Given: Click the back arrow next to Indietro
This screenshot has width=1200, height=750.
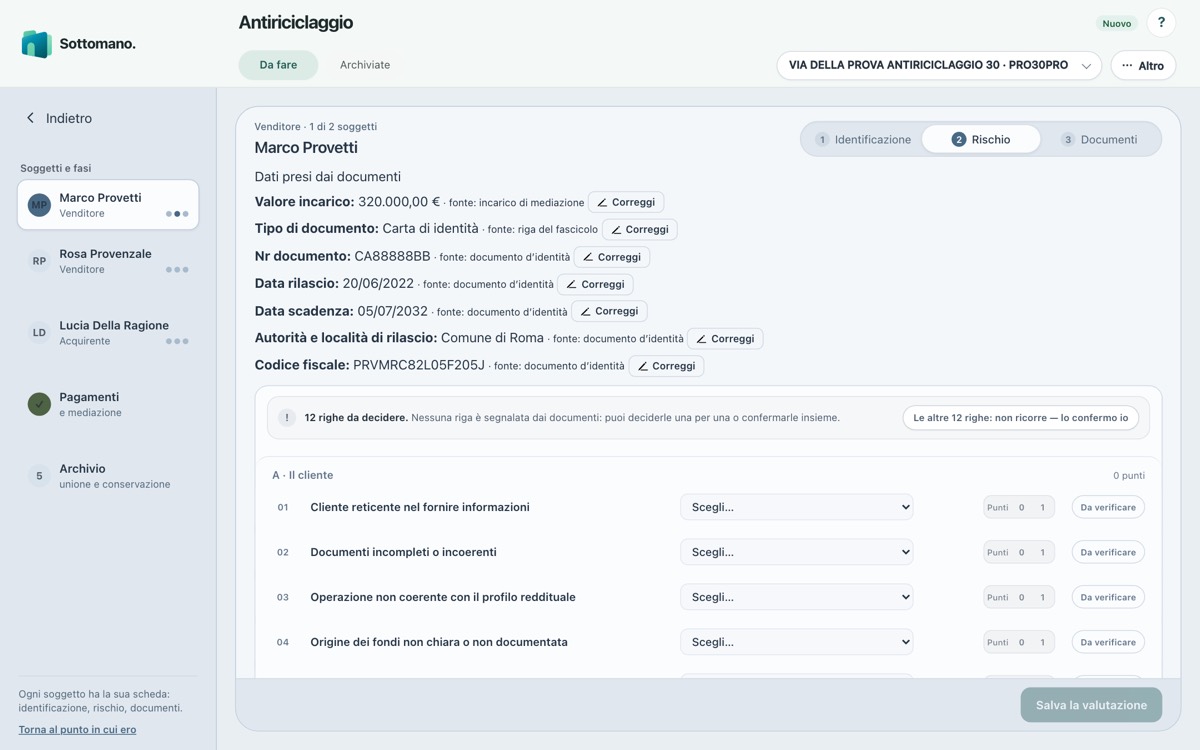Looking at the screenshot, I should click(x=30, y=118).
